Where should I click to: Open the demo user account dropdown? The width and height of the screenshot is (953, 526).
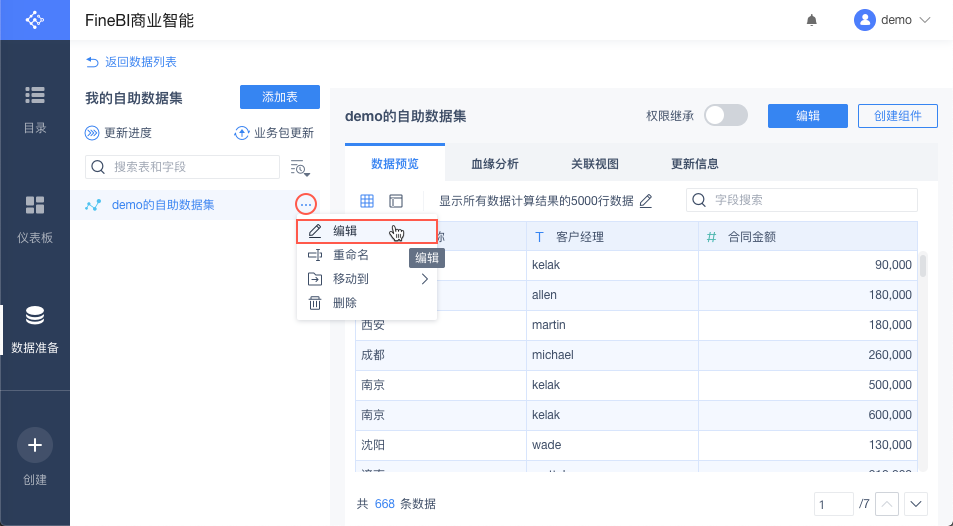click(x=892, y=20)
